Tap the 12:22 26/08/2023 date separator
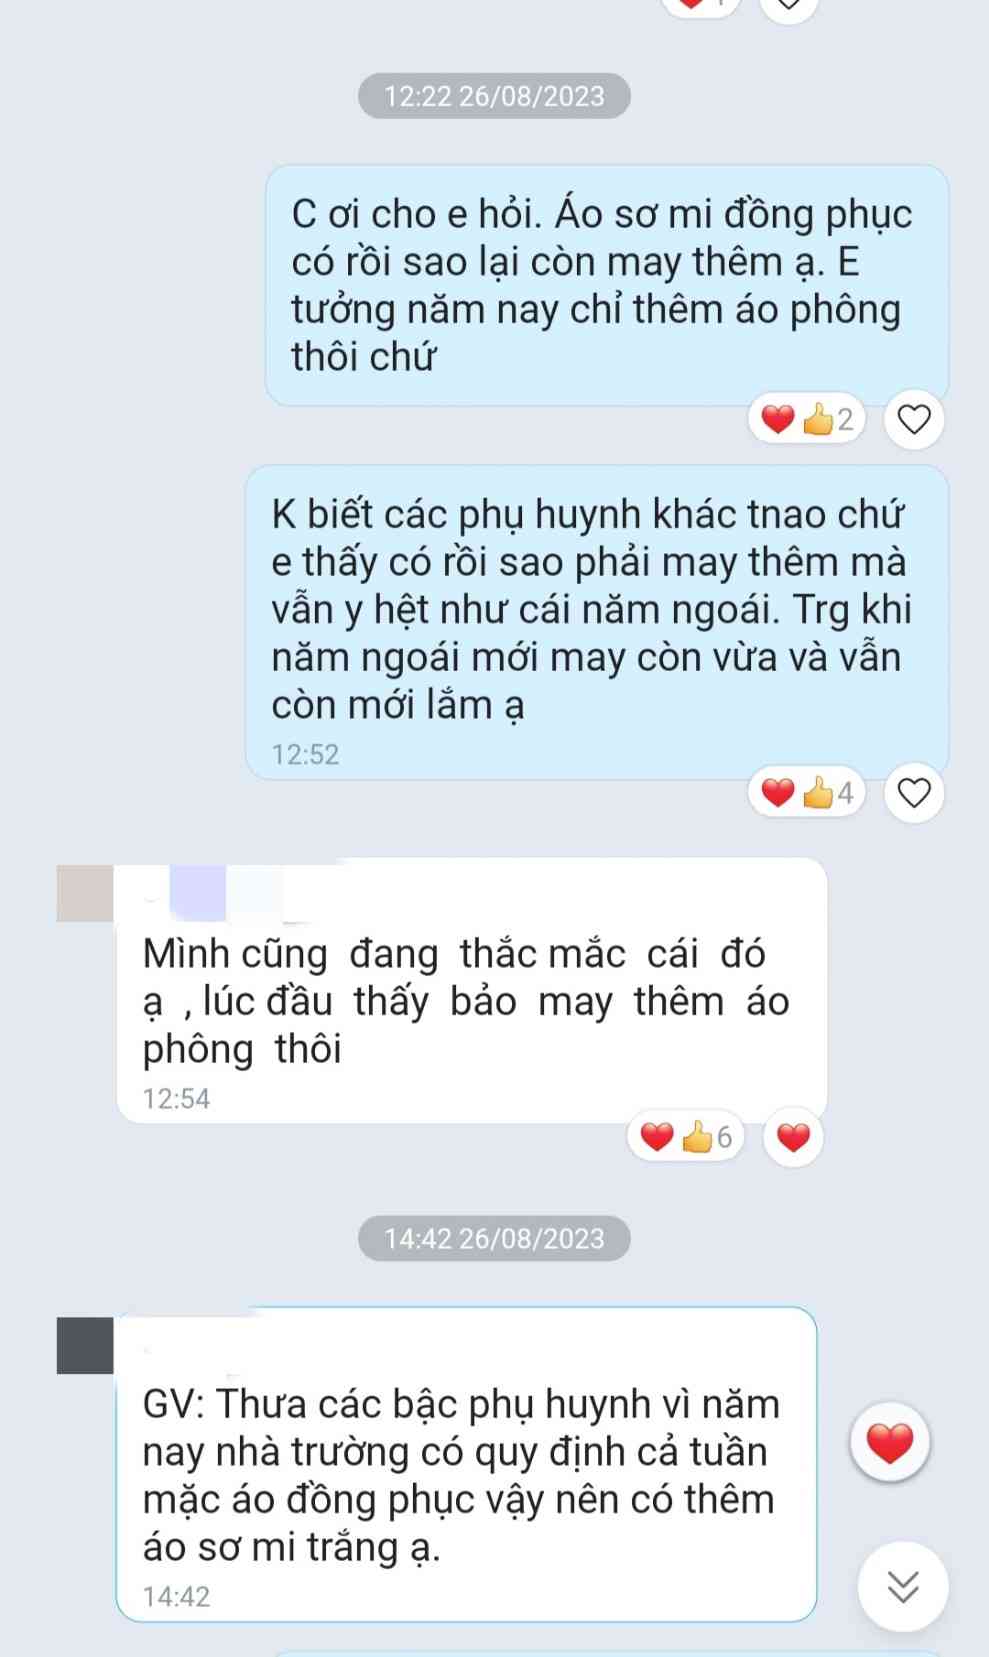The width and height of the screenshot is (989, 1657). pyautogui.click(x=494, y=96)
